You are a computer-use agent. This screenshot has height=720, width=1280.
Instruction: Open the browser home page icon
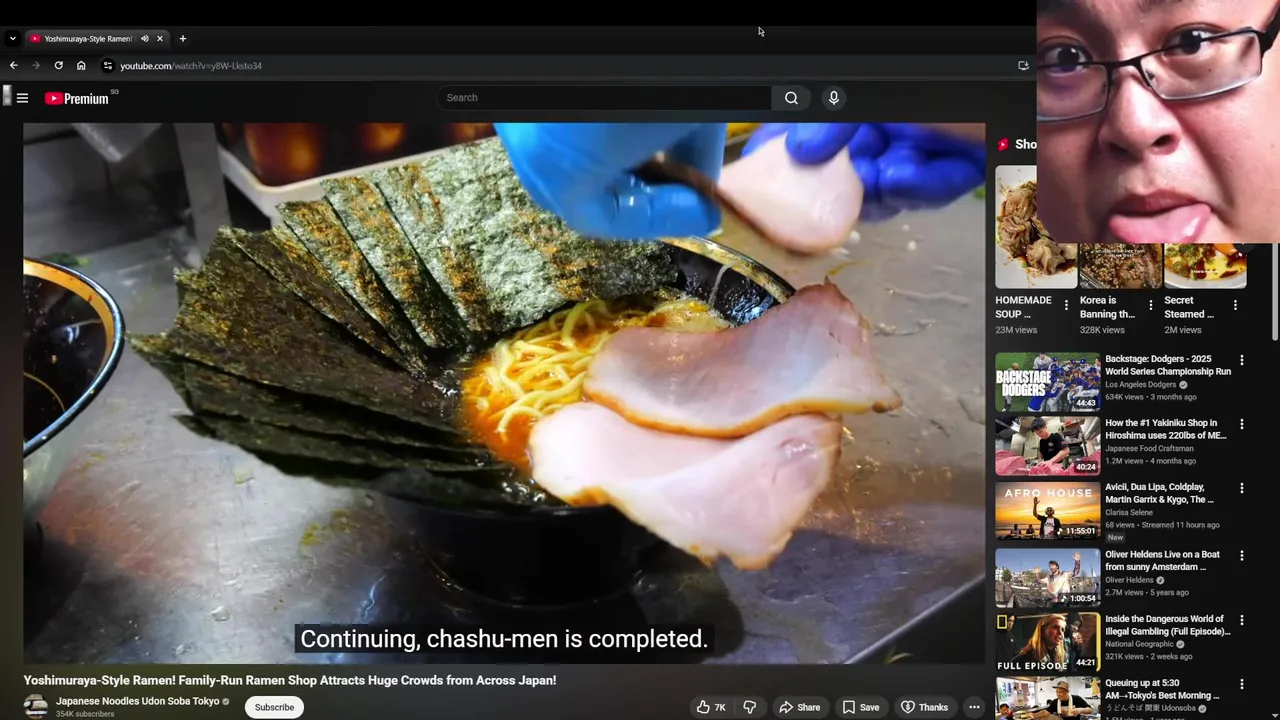[x=81, y=66]
